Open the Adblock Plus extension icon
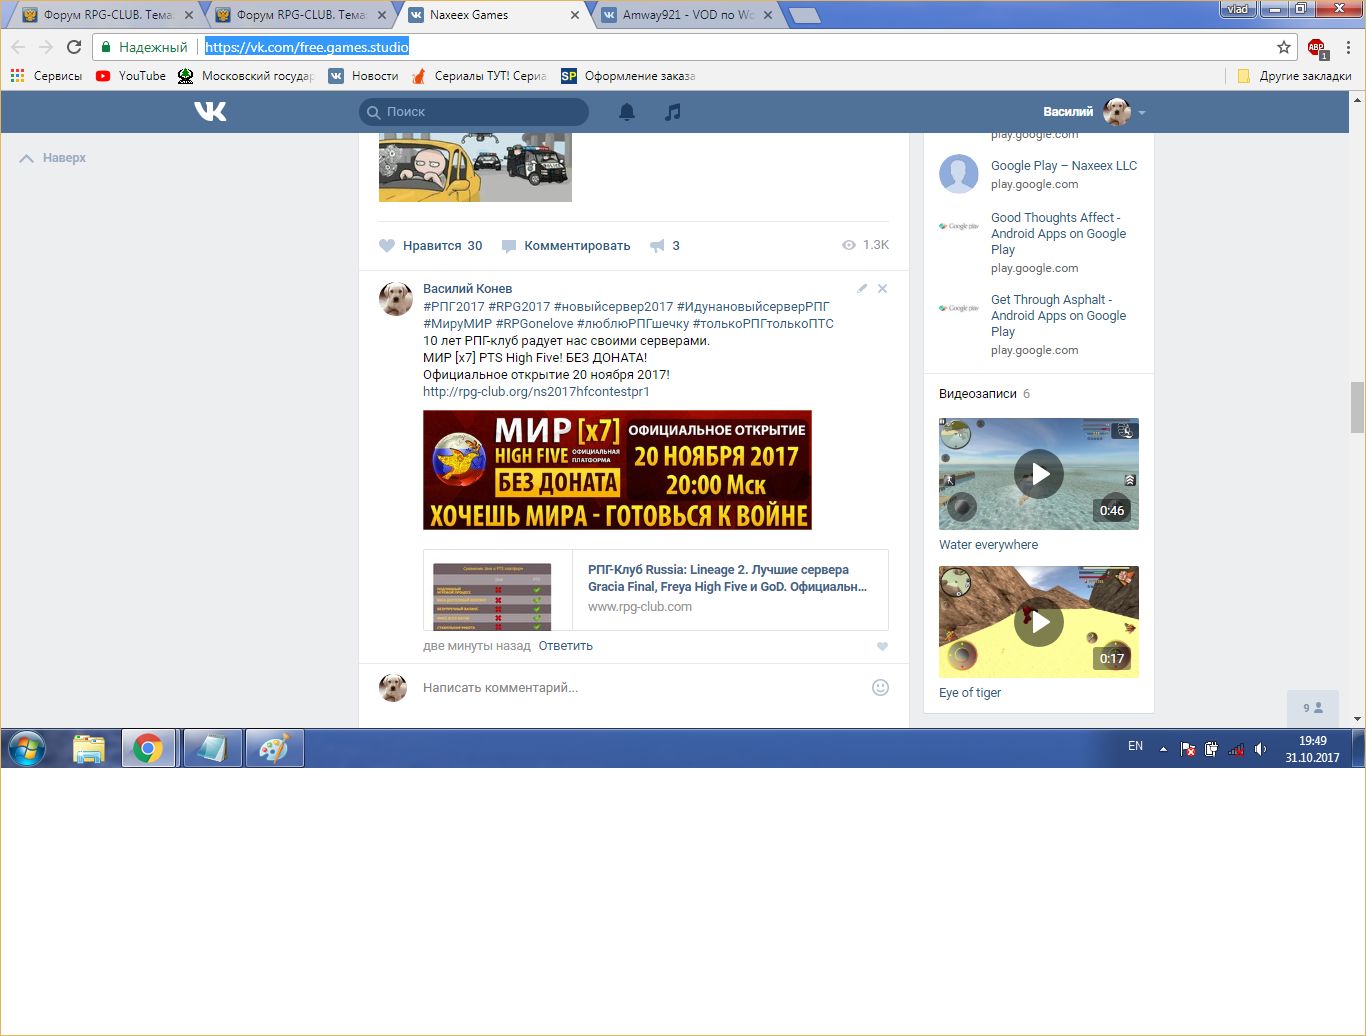The image size is (1366, 1036). [x=1317, y=47]
